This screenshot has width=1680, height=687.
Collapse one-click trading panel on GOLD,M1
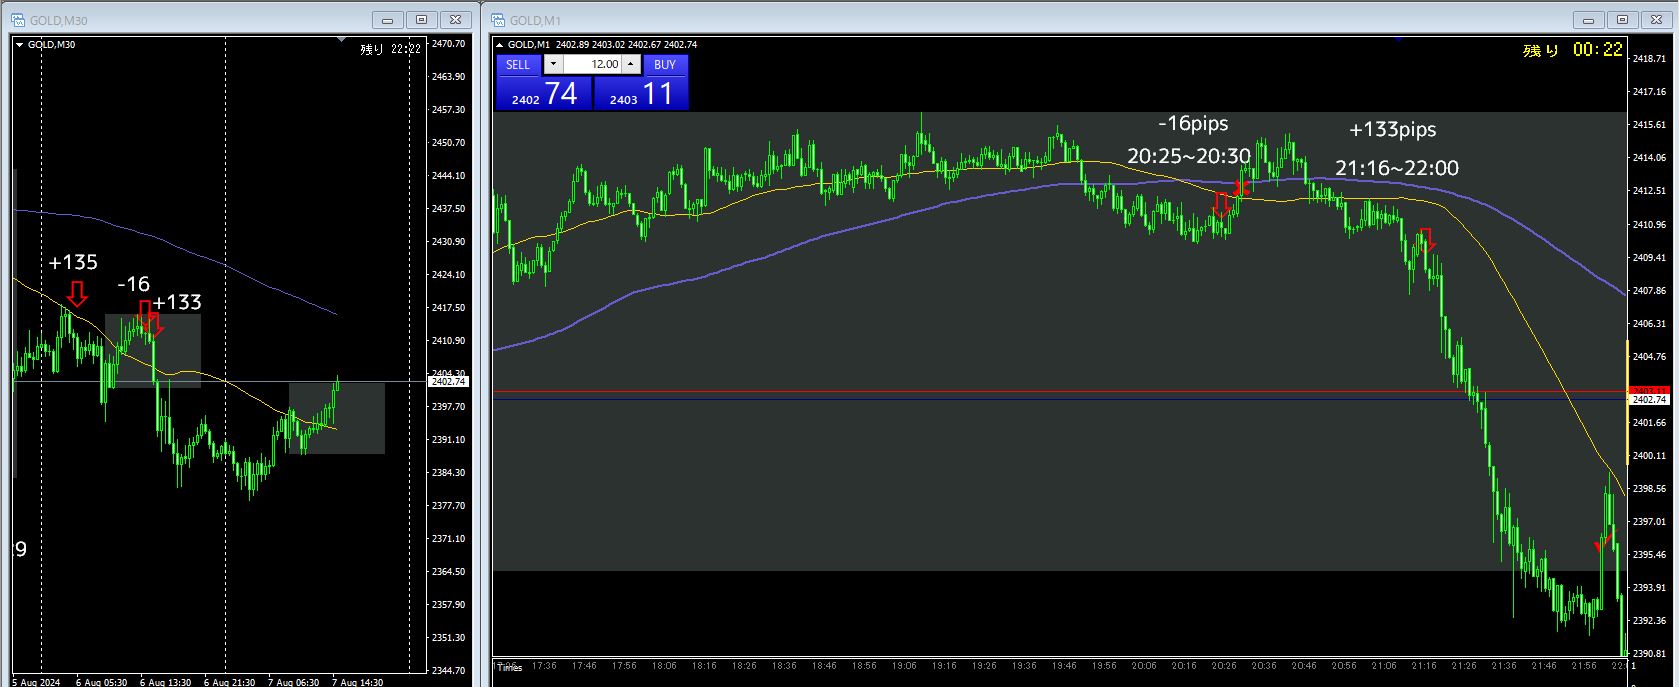(500, 45)
